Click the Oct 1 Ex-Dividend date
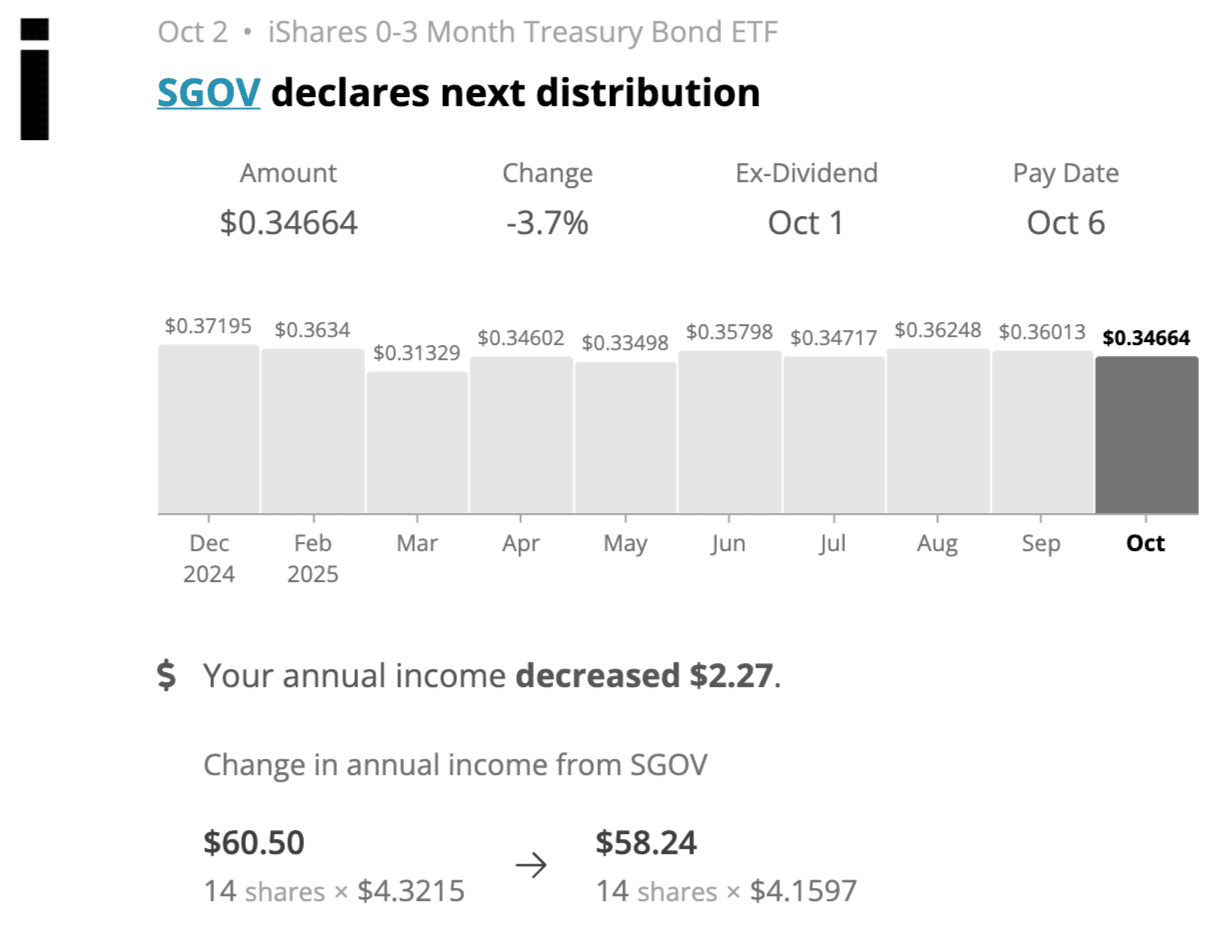1207x935 pixels. point(805,222)
